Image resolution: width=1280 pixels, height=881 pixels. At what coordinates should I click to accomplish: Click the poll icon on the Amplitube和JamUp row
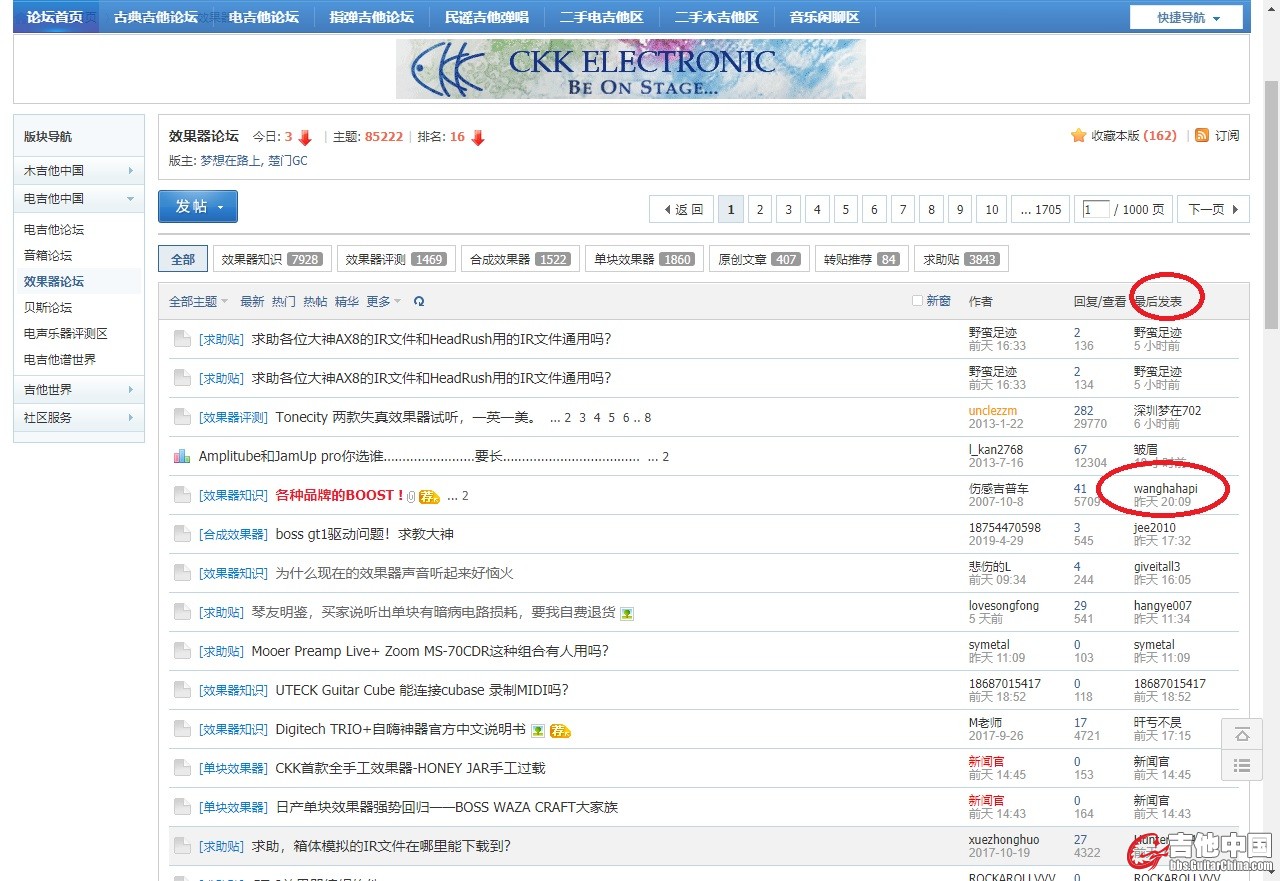[x=181, y=456]
